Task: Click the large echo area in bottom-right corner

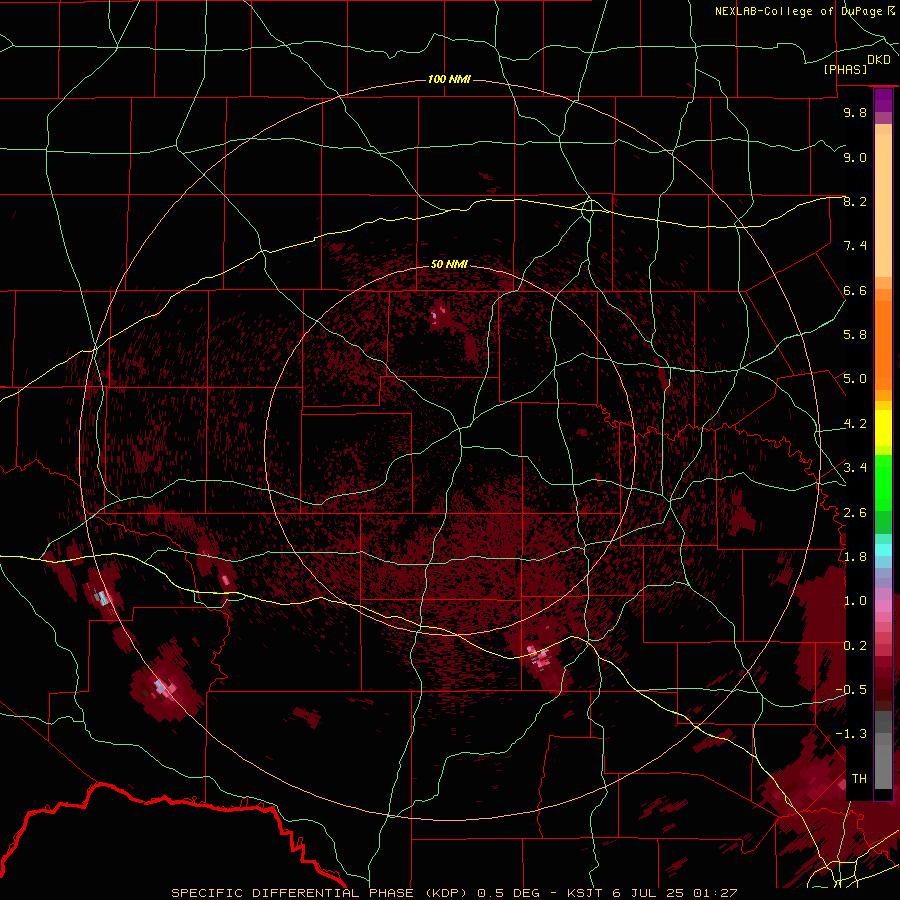Action: [x=827, y=804]
